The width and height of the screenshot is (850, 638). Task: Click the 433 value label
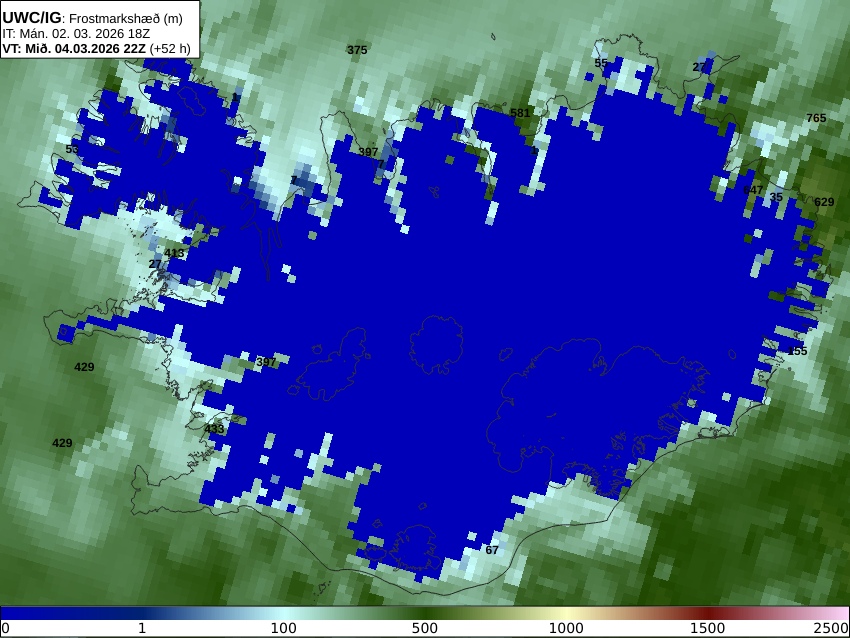click(x=214, y=429)
